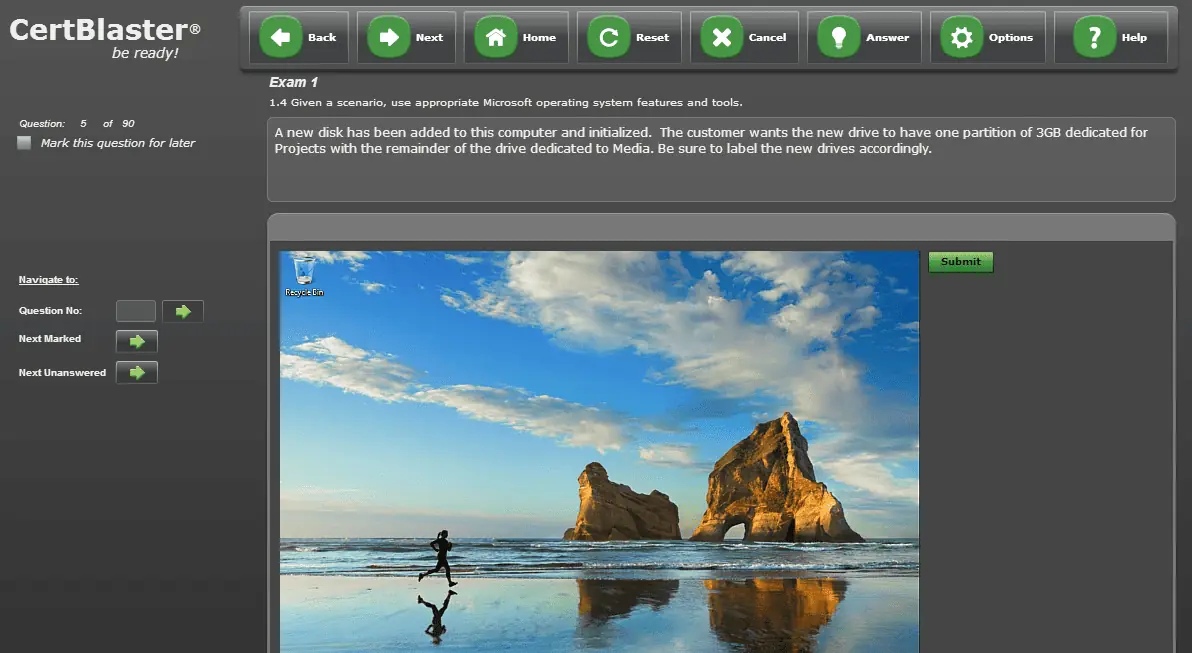Go to the Next question arrow
1192x653 pixels.
pyautogui.click(x=389, y=38)
